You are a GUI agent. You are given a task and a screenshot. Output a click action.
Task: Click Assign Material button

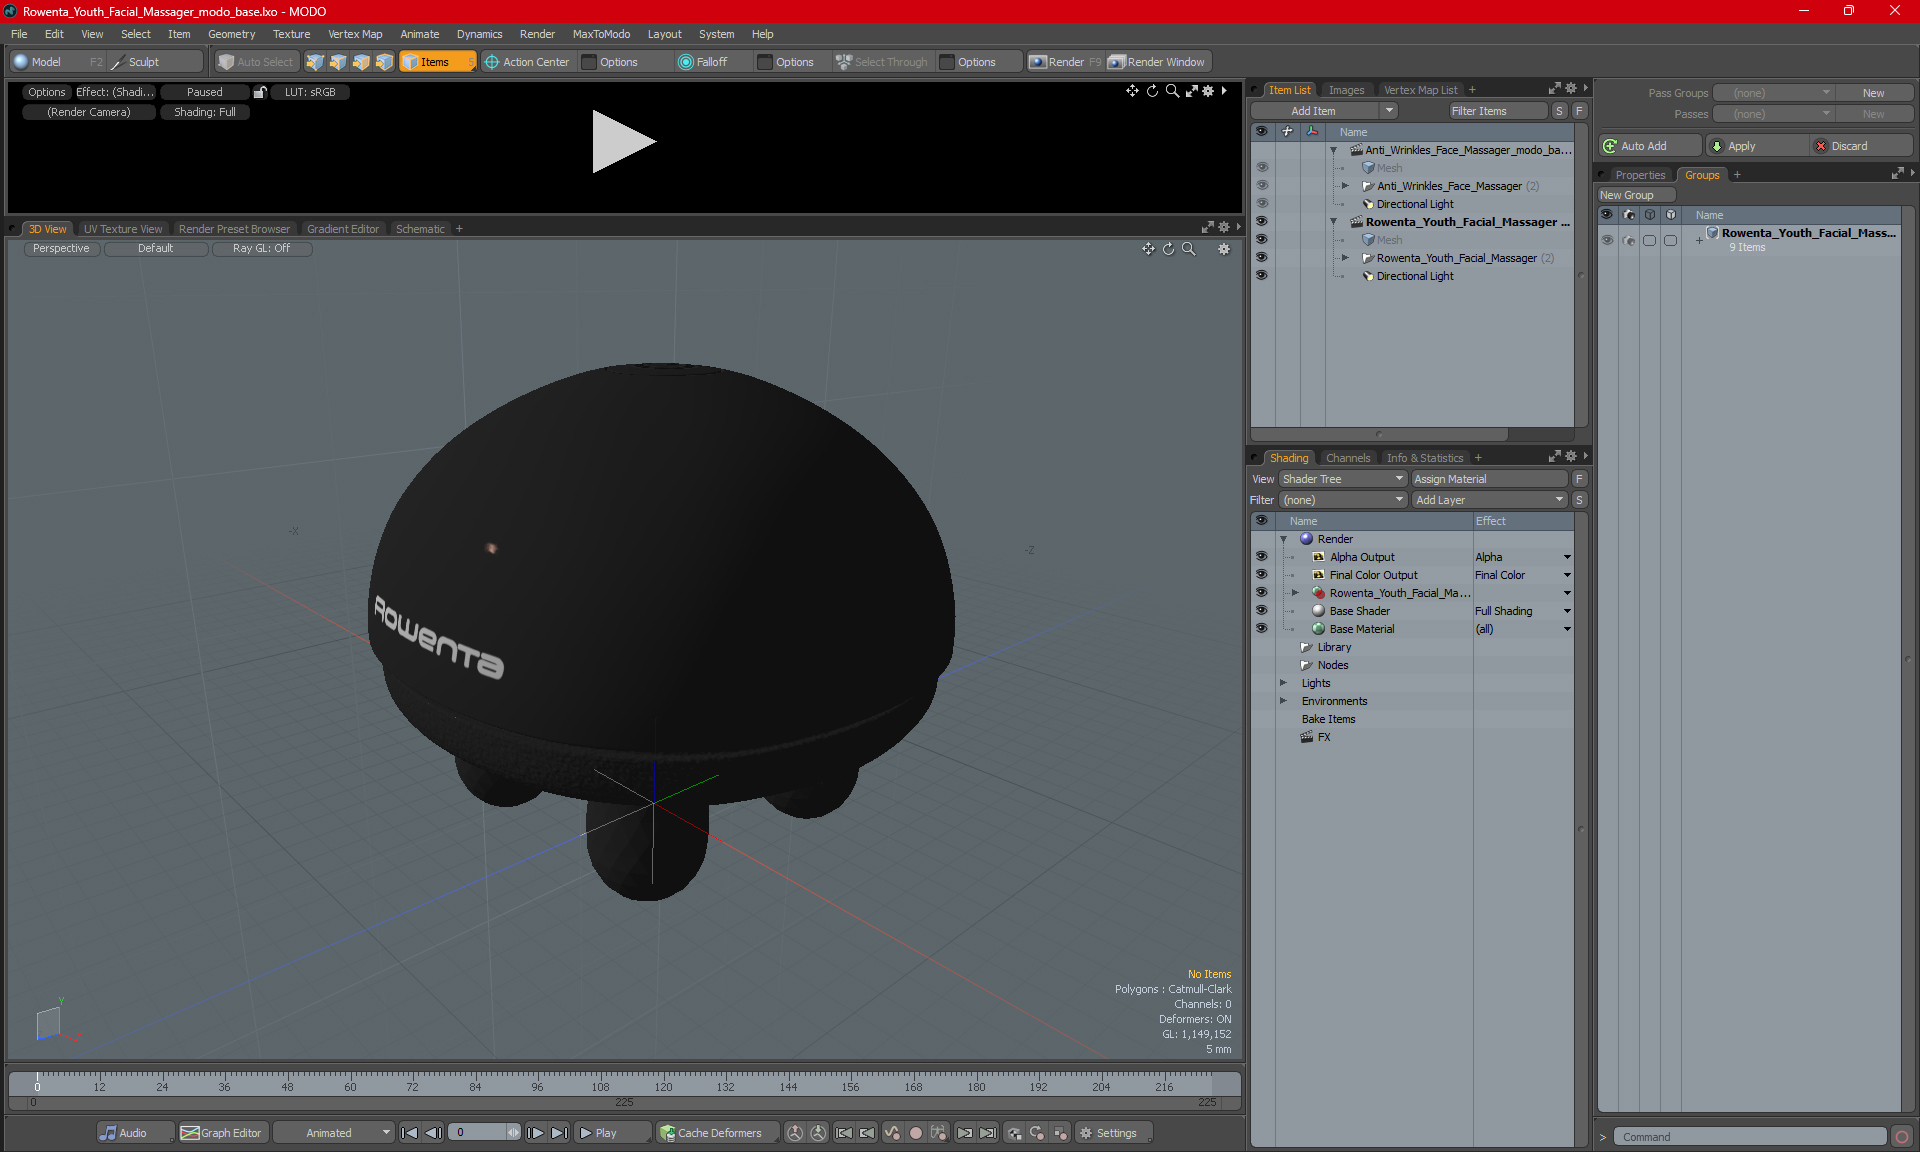tap(1488, 479)
